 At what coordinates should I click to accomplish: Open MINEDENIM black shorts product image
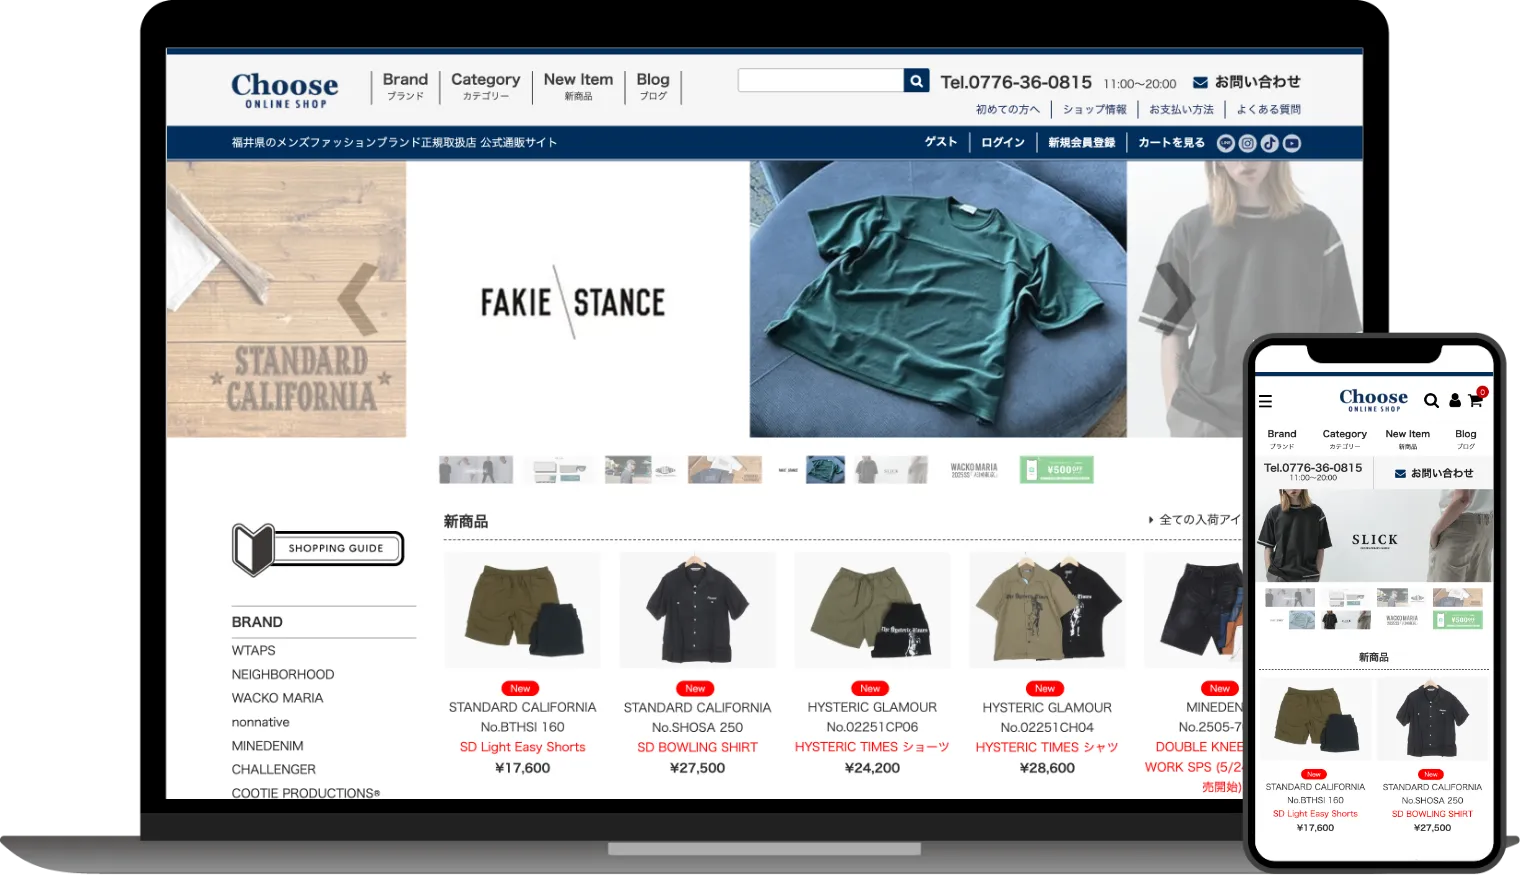click(1195, 610)
